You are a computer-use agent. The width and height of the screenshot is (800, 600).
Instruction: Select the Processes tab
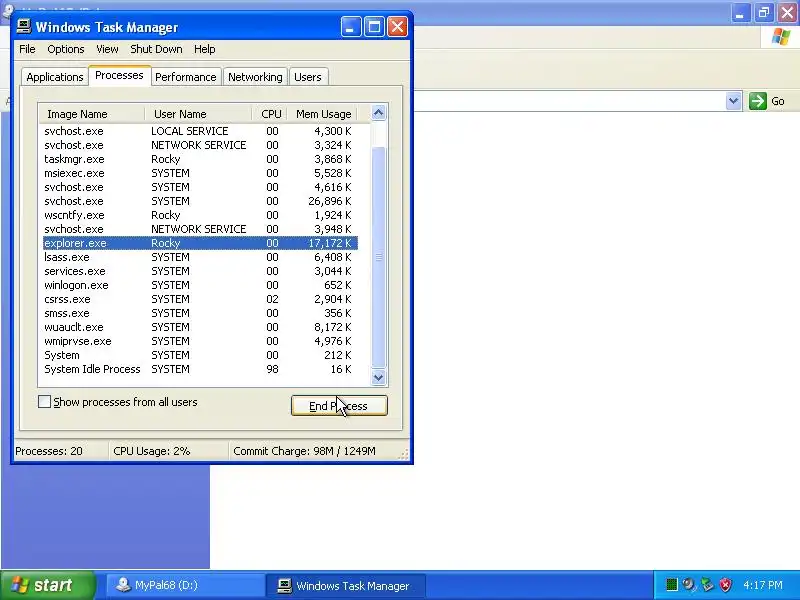119,76
